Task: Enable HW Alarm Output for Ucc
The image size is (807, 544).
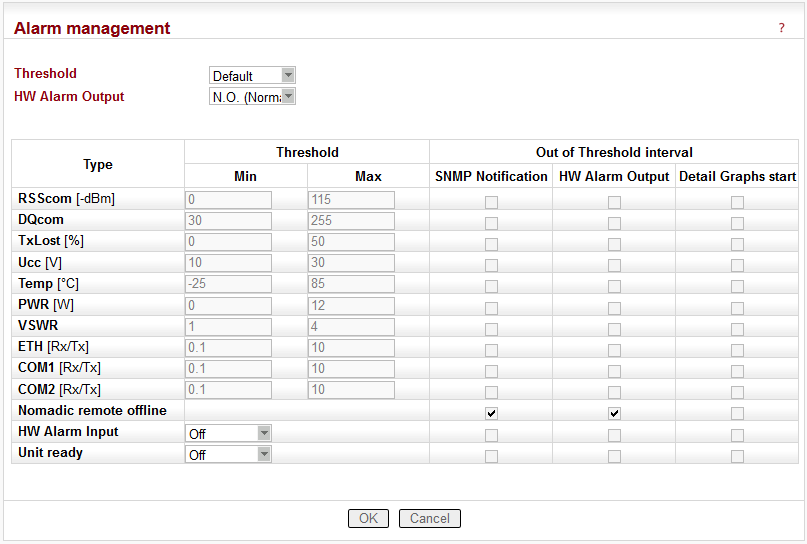Action: point(614,265)
